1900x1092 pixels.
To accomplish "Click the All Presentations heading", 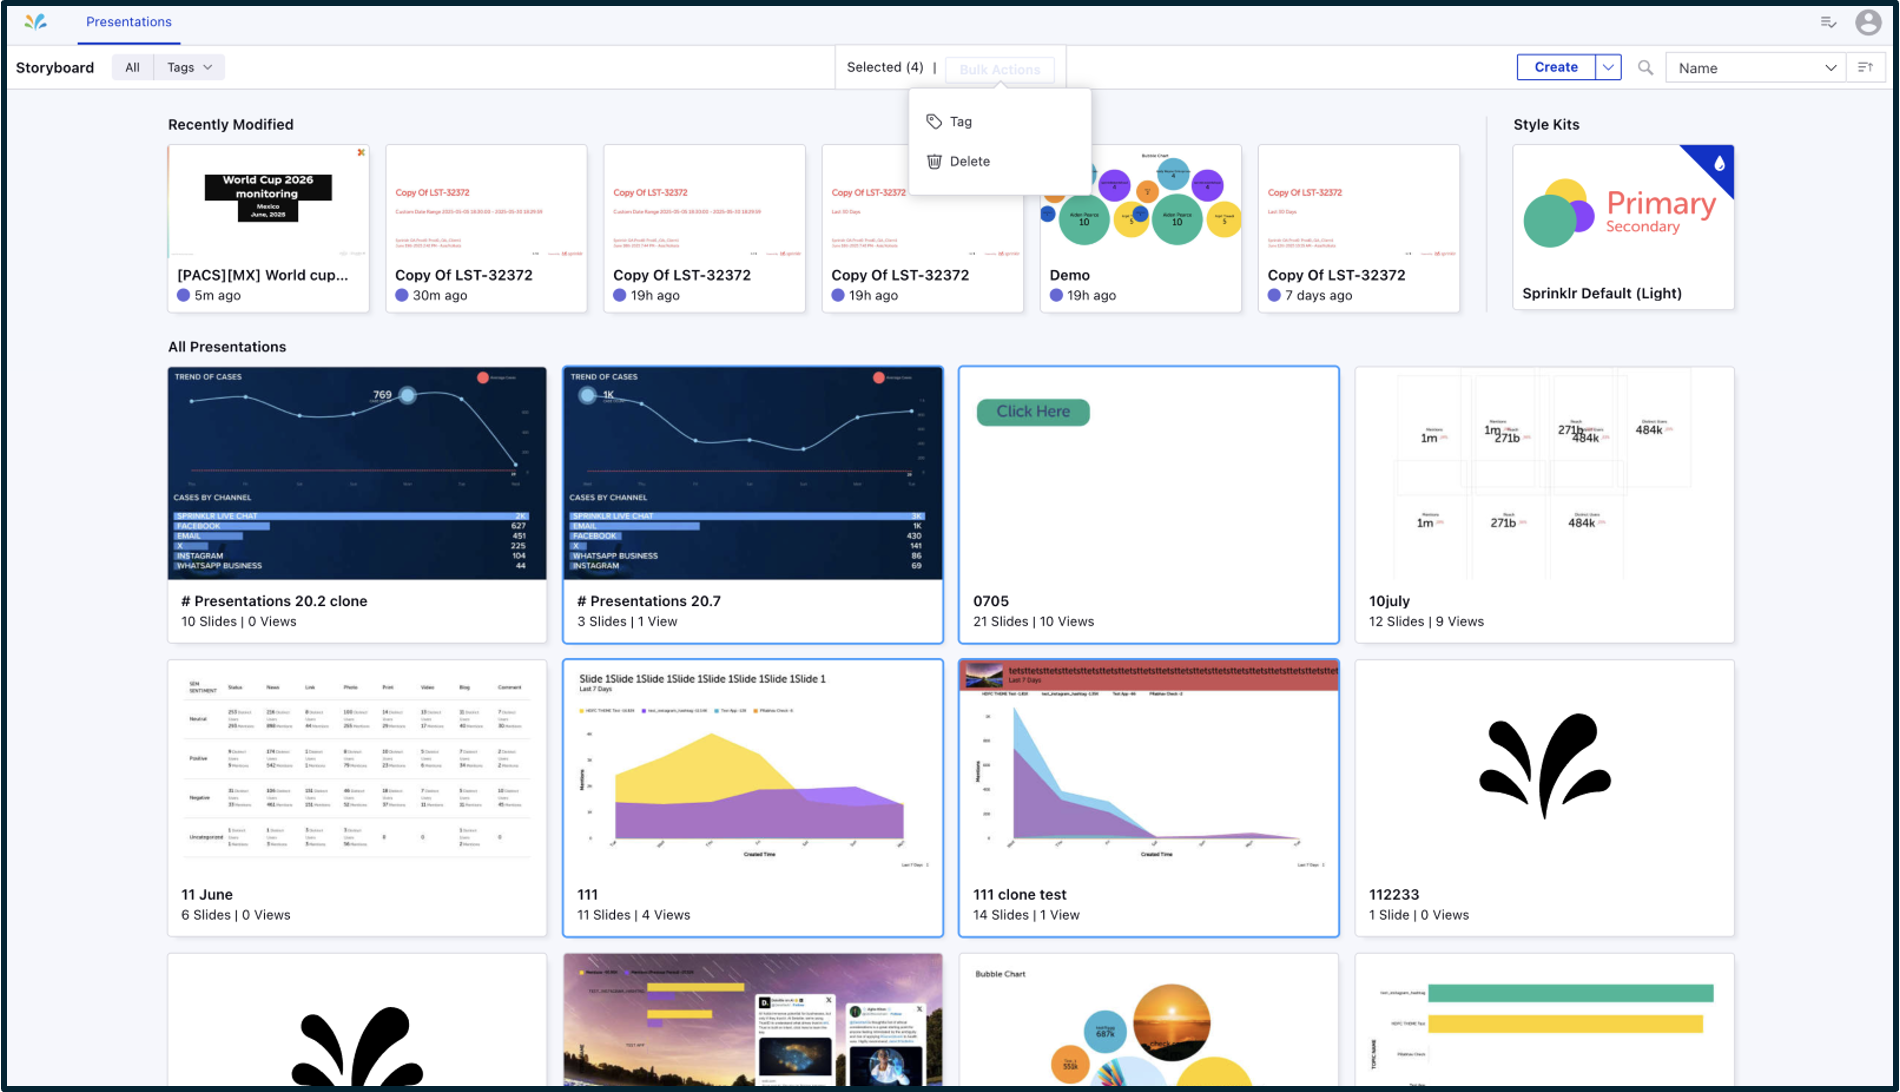I will coord(227,346).
